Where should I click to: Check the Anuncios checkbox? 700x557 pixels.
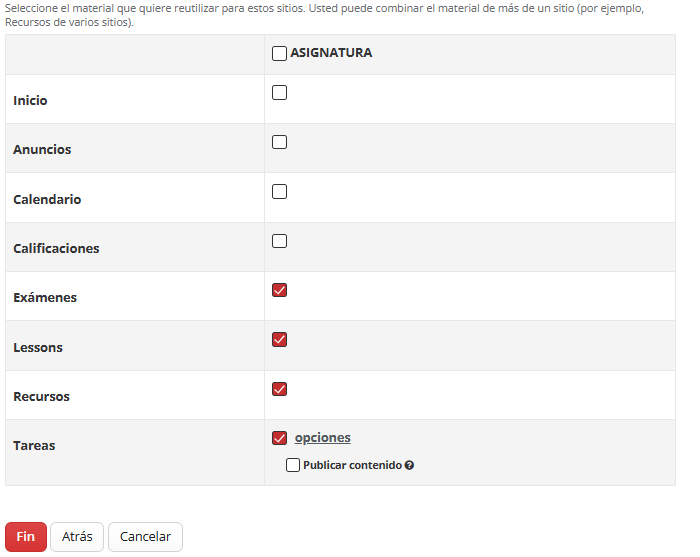pyautogui.click(x=279, y=142)
